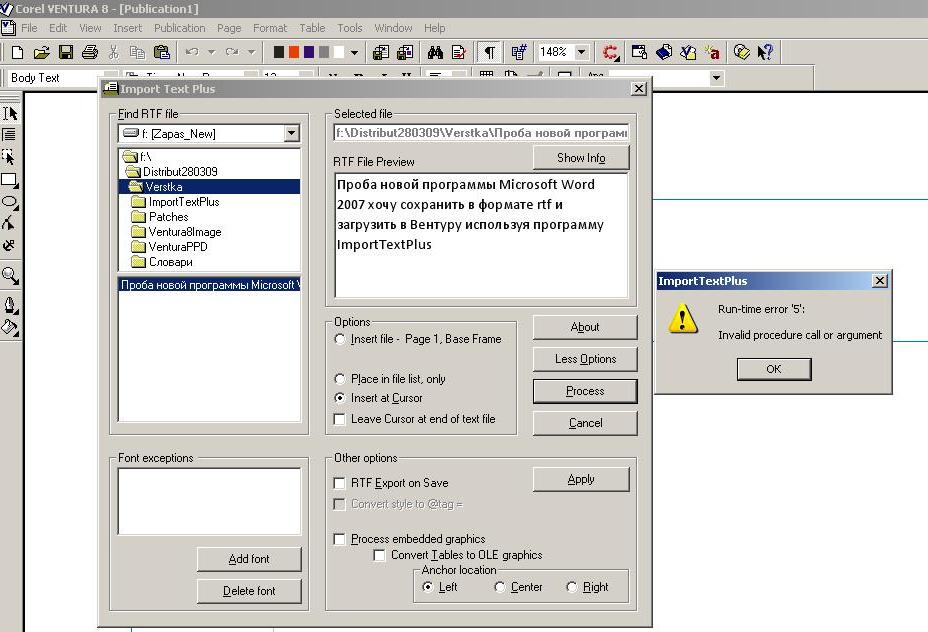Open the property bar dropdown right of the dialog
Image resolution: width=928 pixels, height=632 pixels.
[716, 78]
